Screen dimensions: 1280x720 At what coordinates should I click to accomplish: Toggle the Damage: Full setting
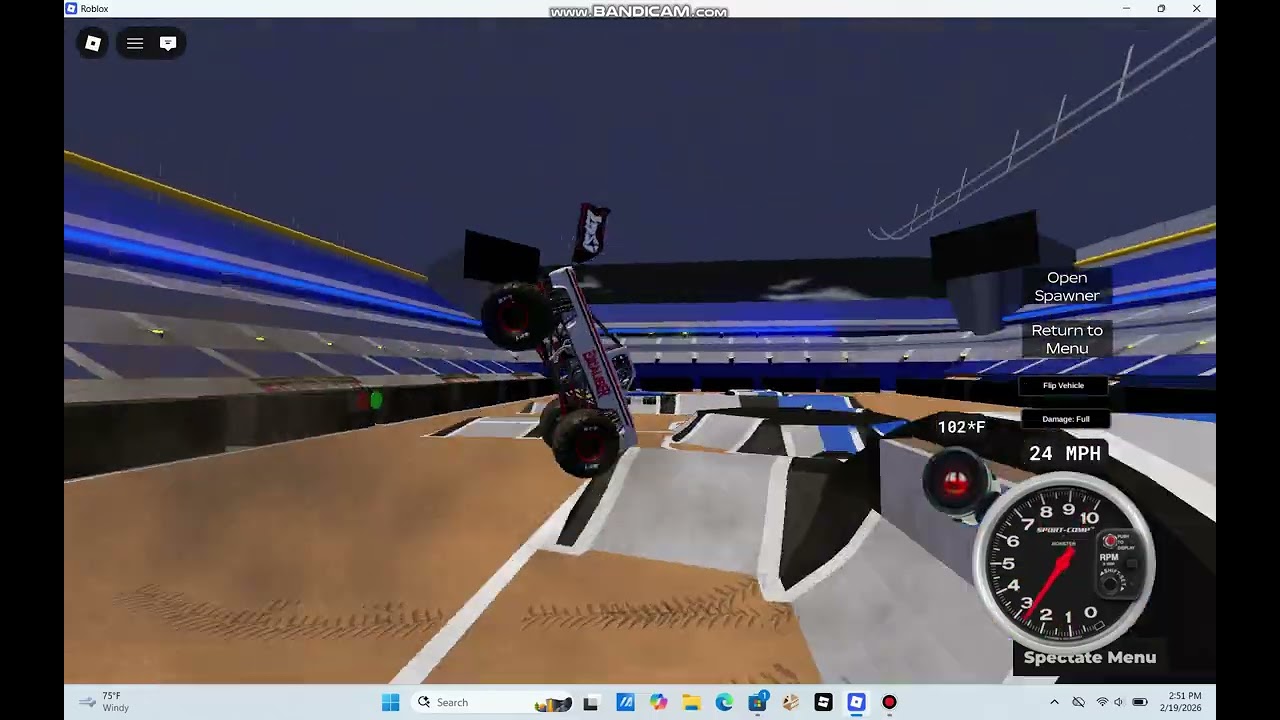(x=1066, y=419)
